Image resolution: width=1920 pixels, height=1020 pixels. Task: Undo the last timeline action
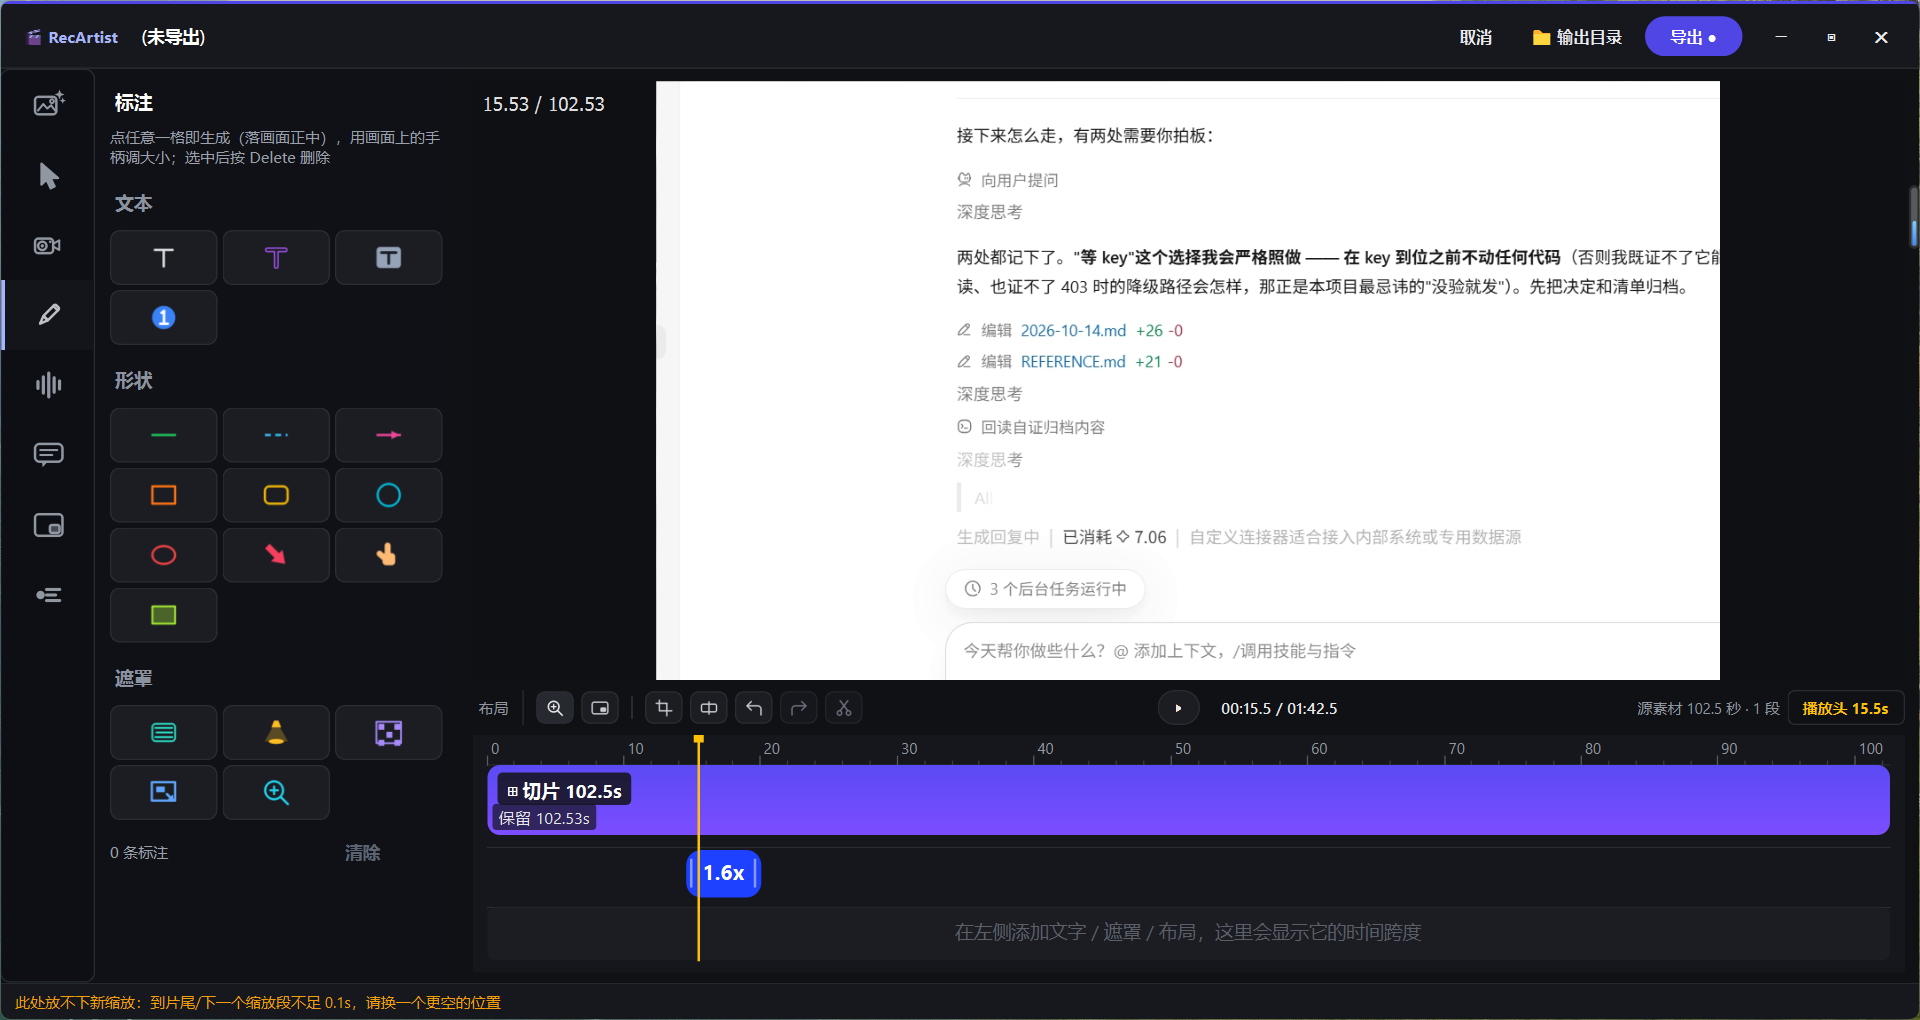coord(754,708)
